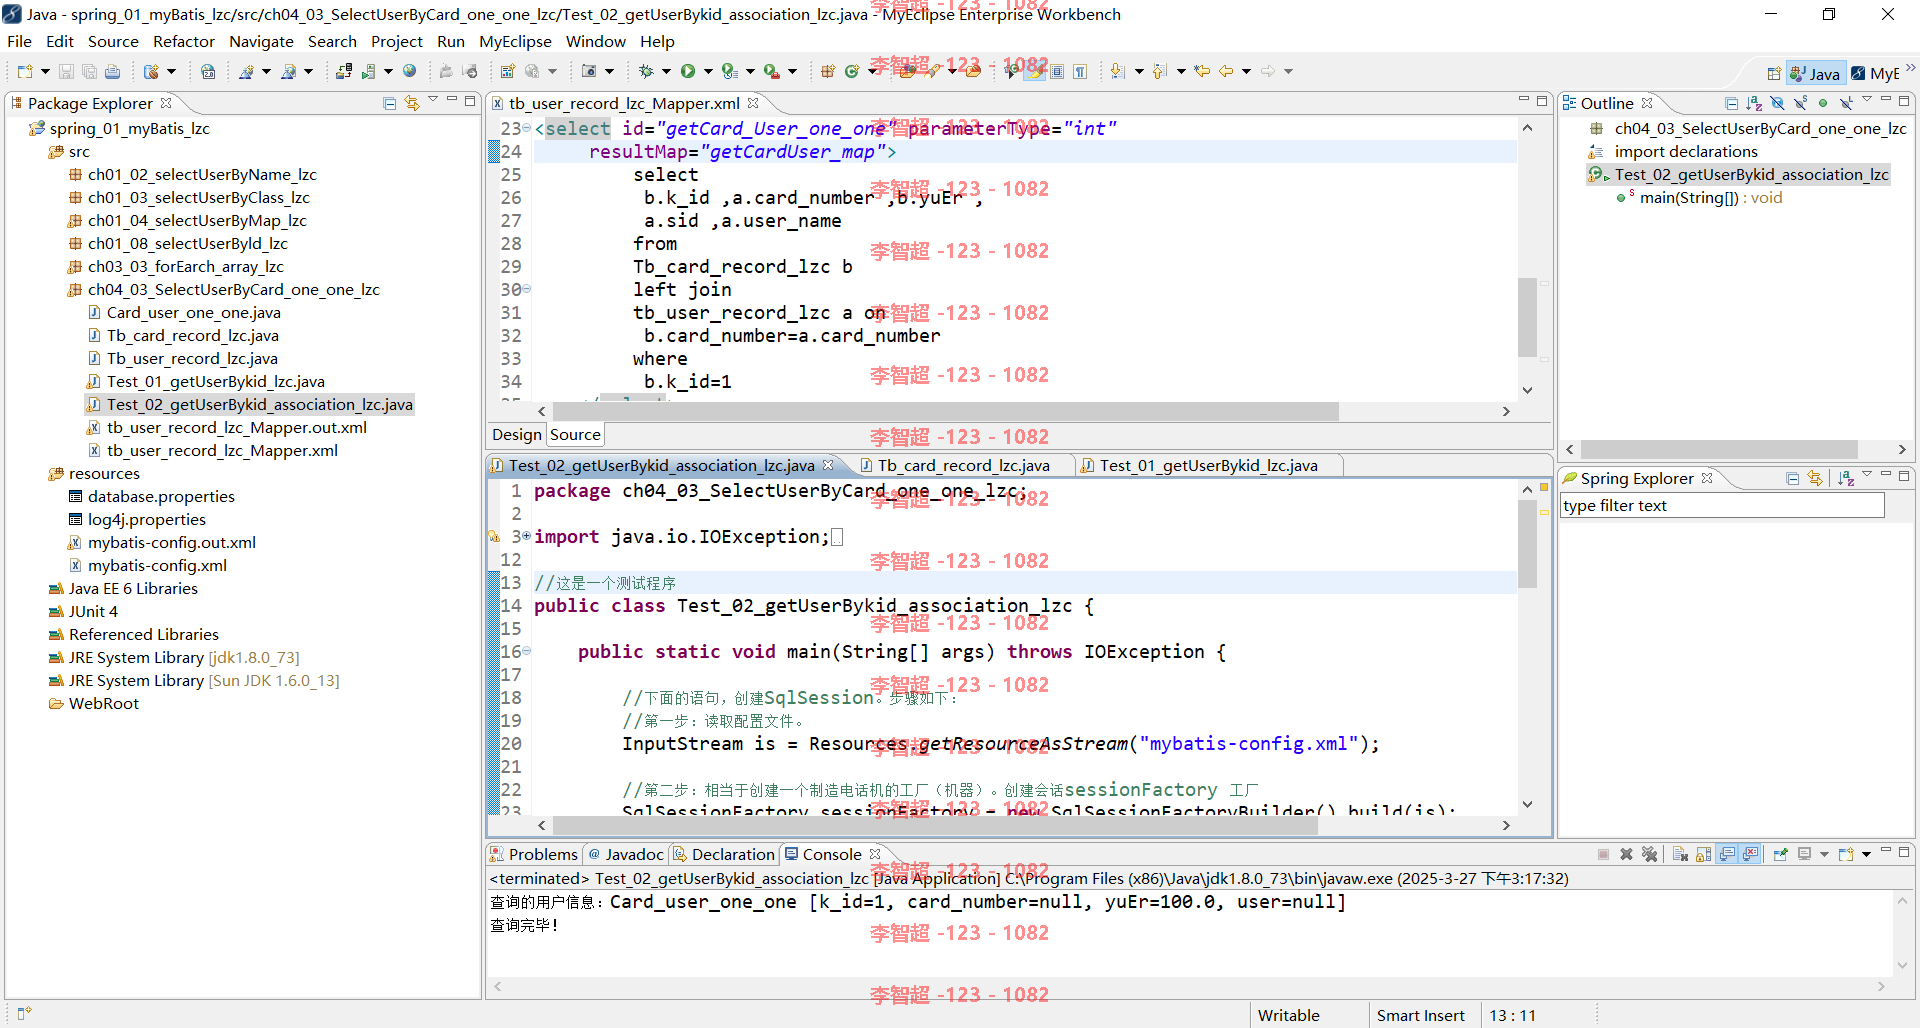This screenshot has width=1920, height=1028.
Task: Toggle Hide Static Members in Outline
Action: pos(1800,103)
